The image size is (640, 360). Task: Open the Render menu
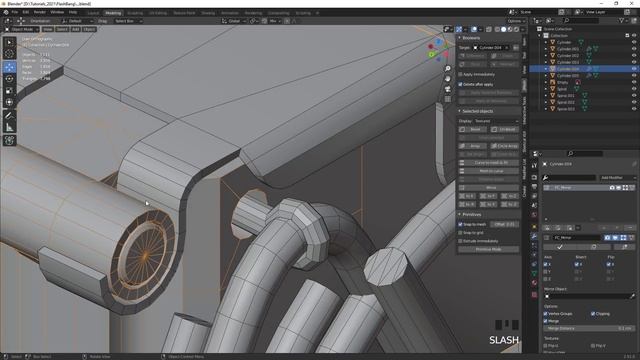(x=40, y=12)
